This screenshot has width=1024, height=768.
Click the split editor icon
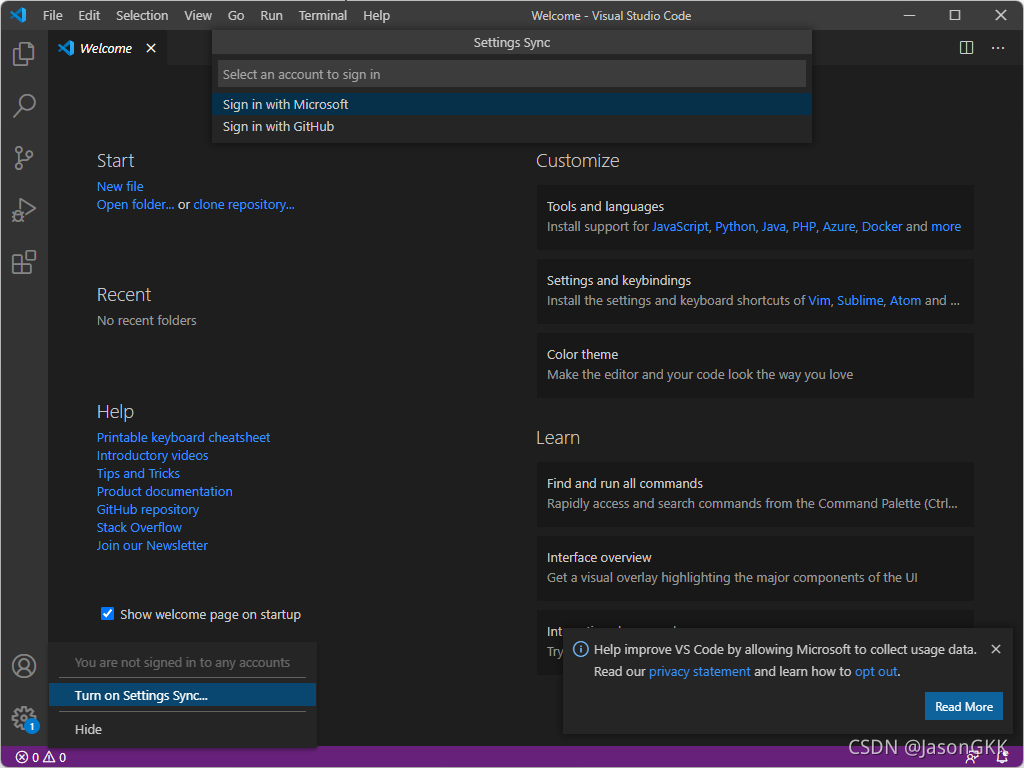[x=967, y=48]
